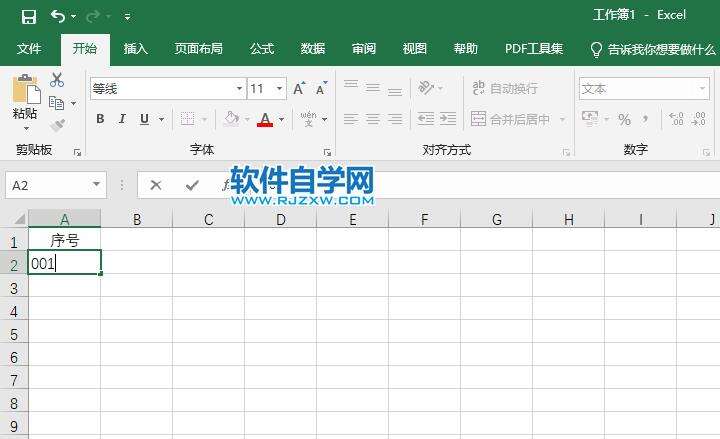The image size is (720, 439).
Task: Open the font color palette arrow
Action: (x=281, y=120)
